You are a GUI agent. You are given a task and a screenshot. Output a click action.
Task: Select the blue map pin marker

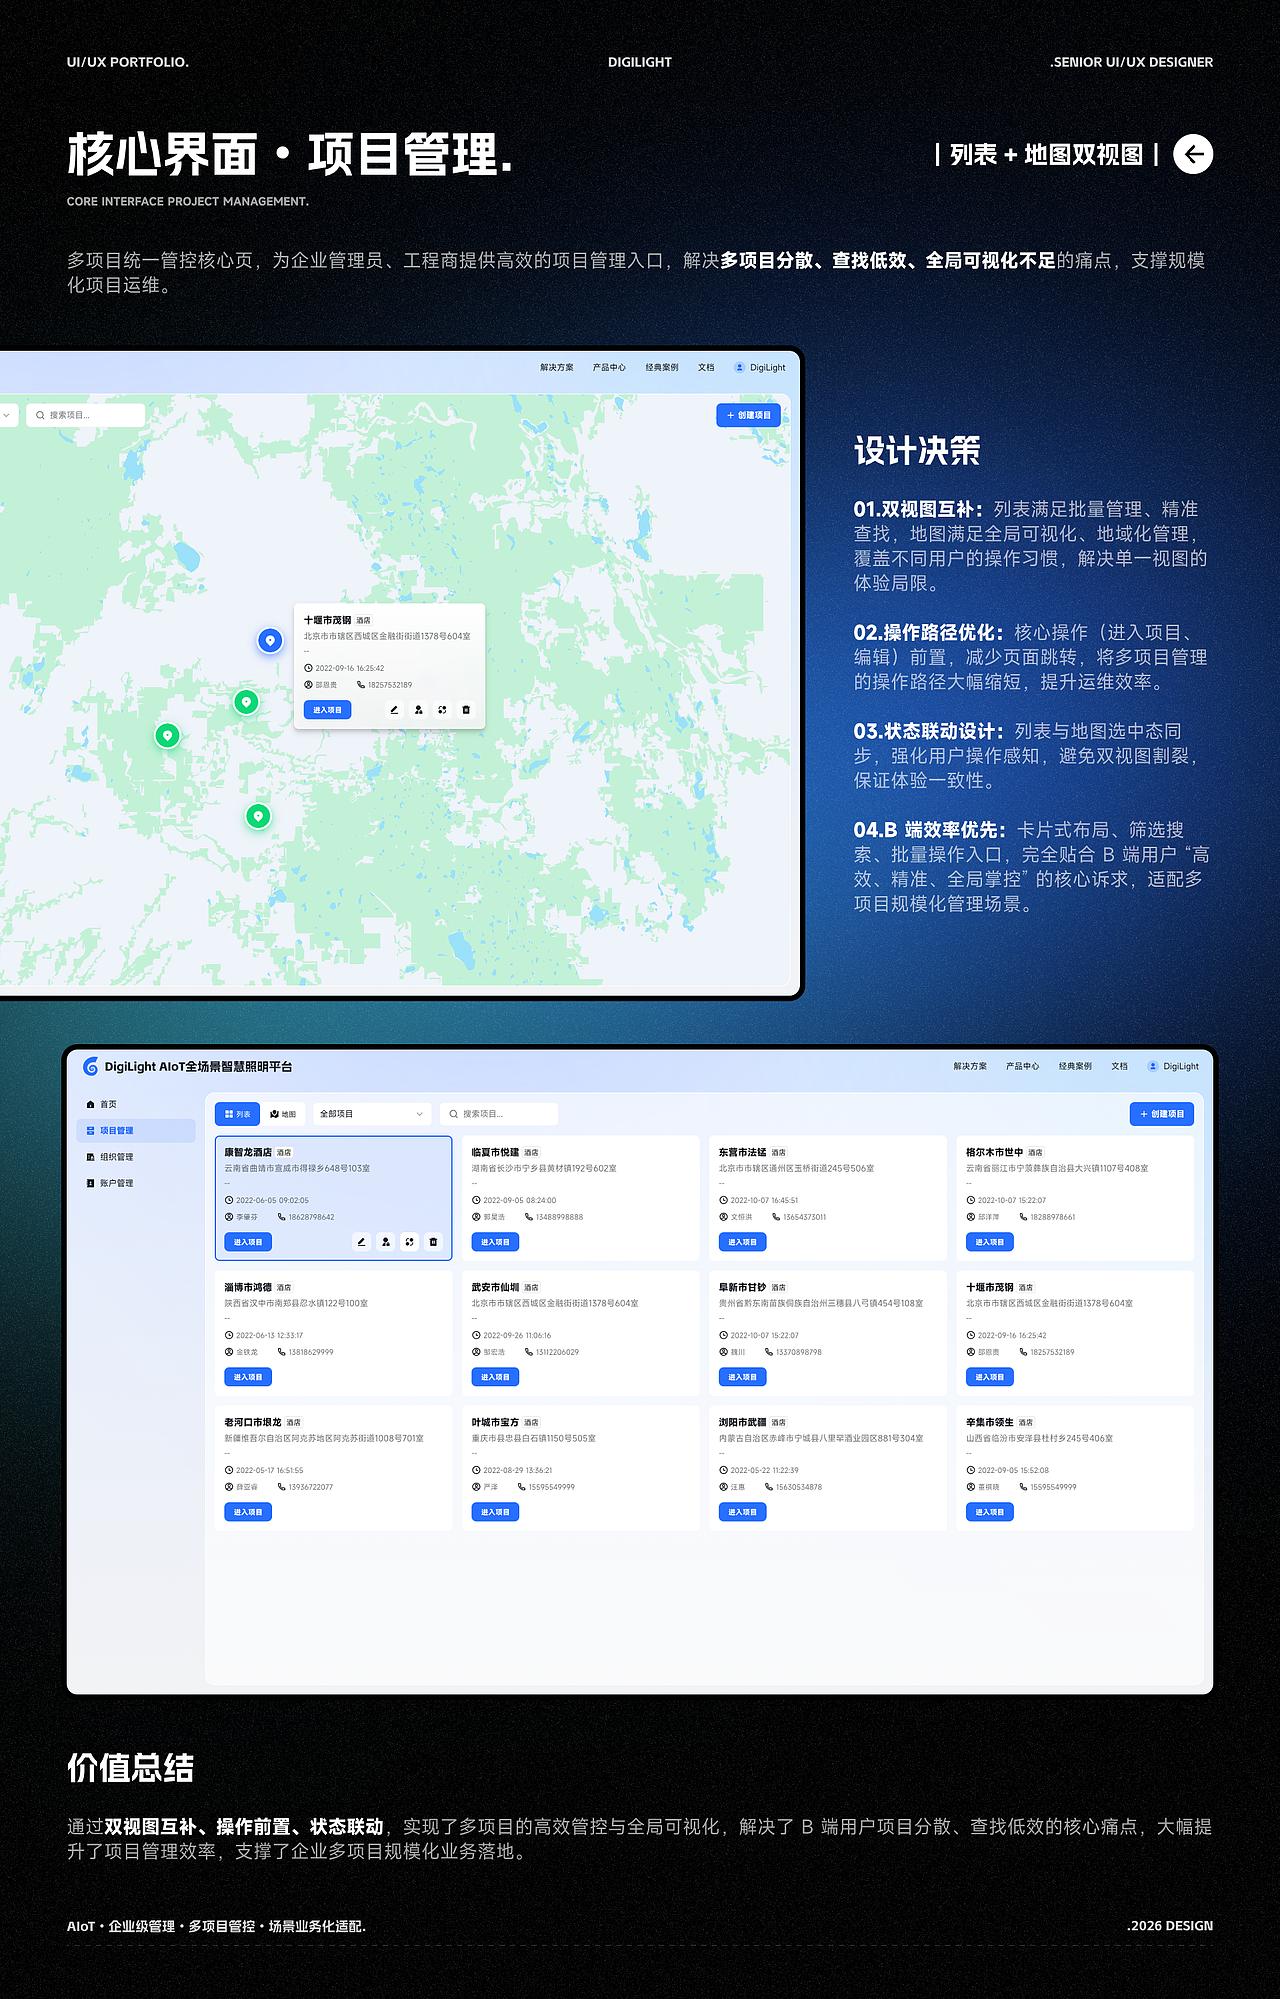pyautogui.click(x=270, y=641)
